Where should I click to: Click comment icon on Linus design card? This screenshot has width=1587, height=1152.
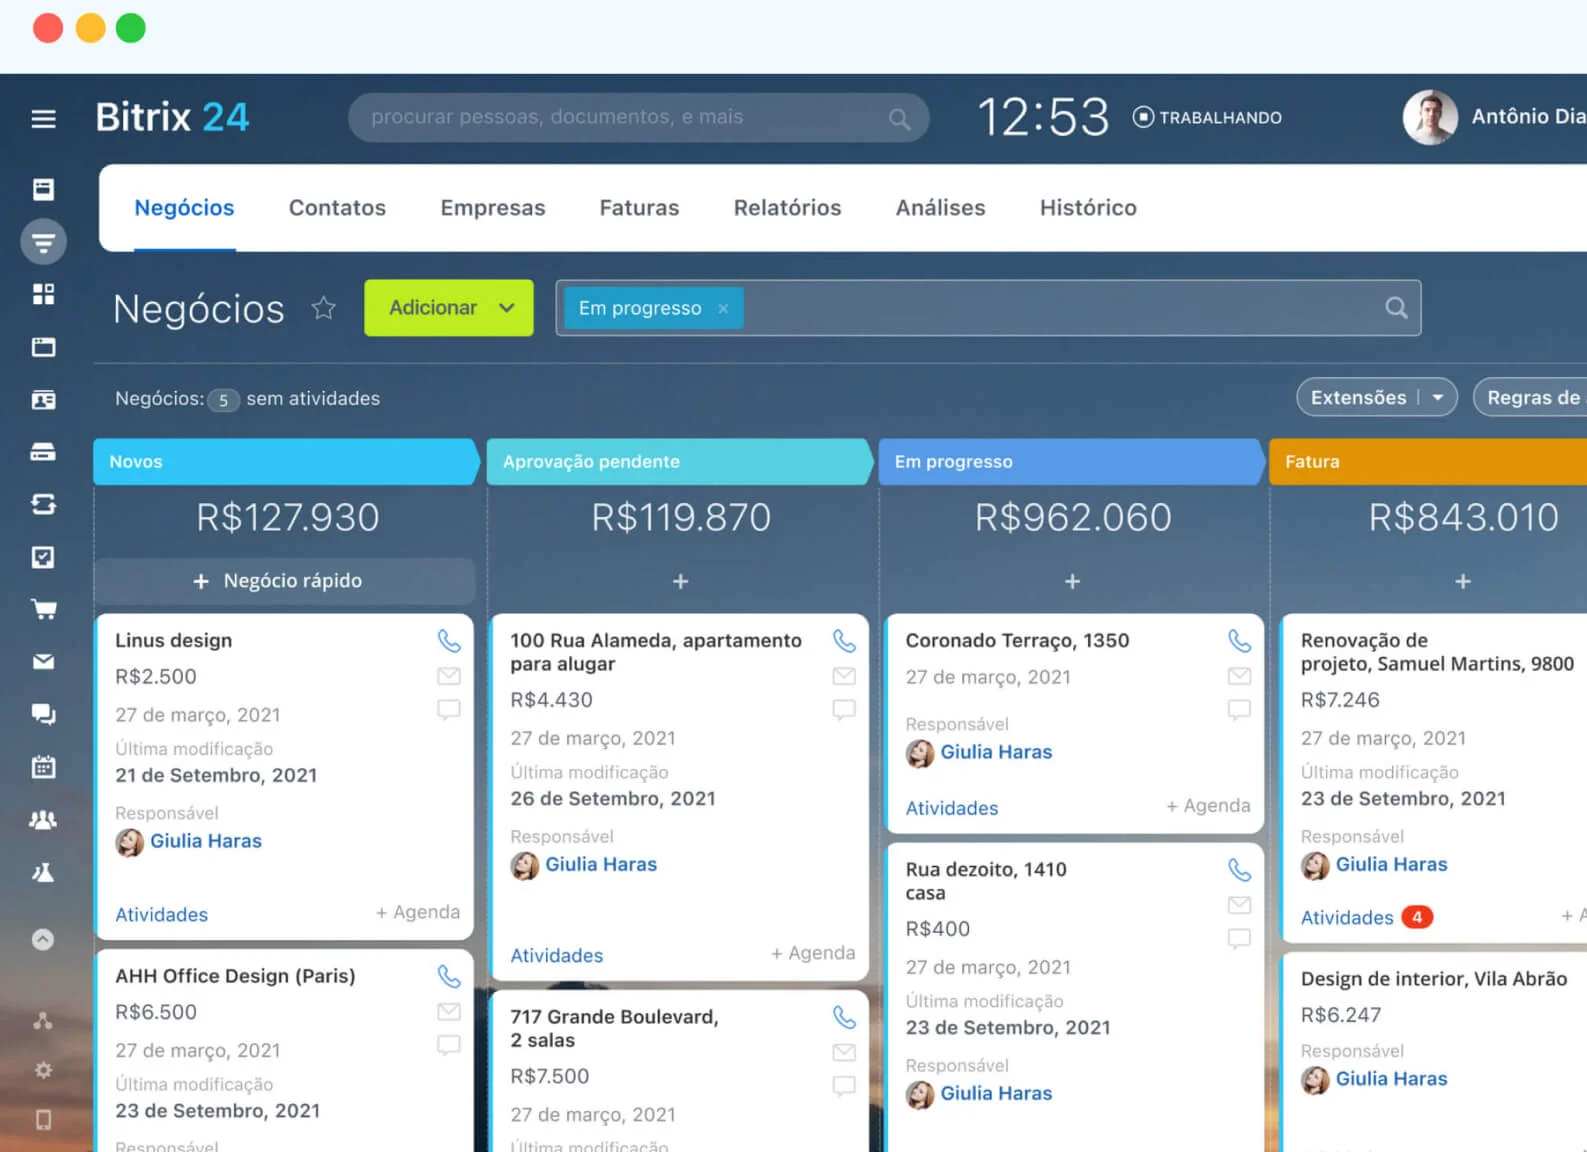[449, 710]
